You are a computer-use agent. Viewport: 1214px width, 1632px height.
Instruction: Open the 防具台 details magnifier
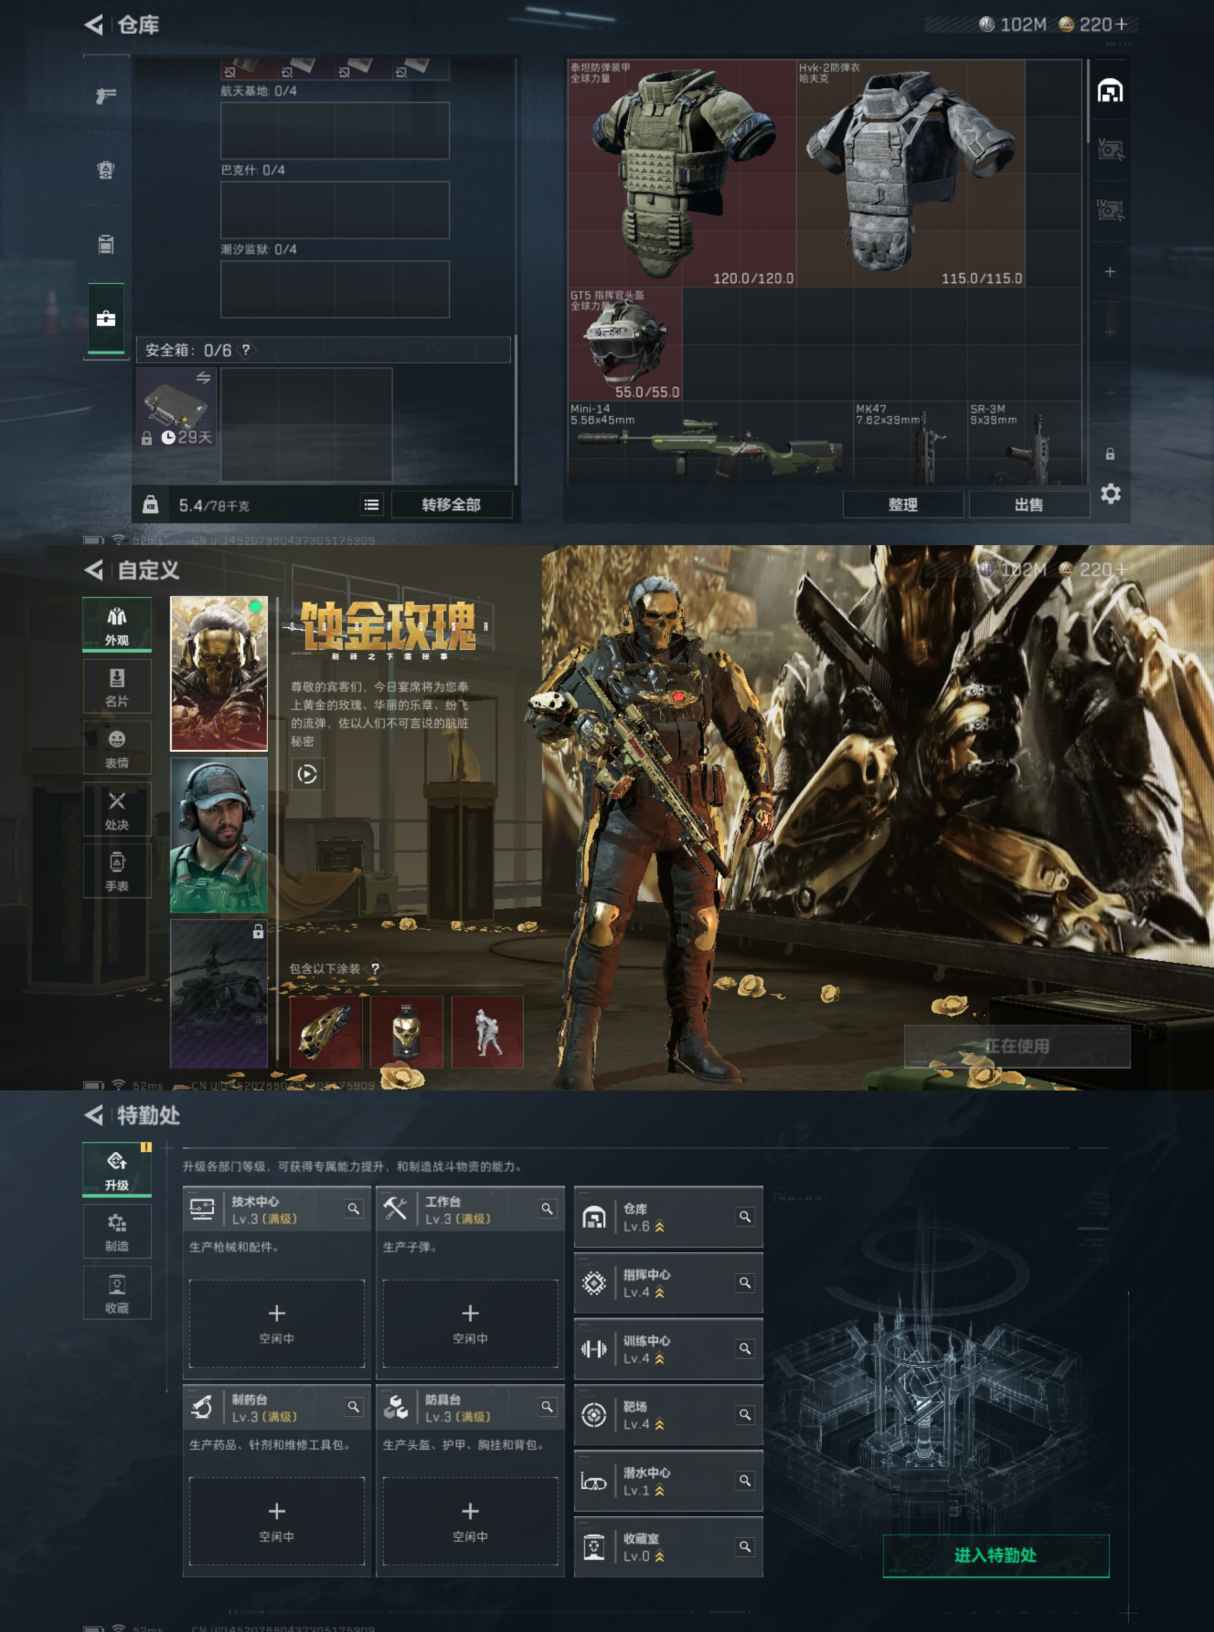(547, 1407)
